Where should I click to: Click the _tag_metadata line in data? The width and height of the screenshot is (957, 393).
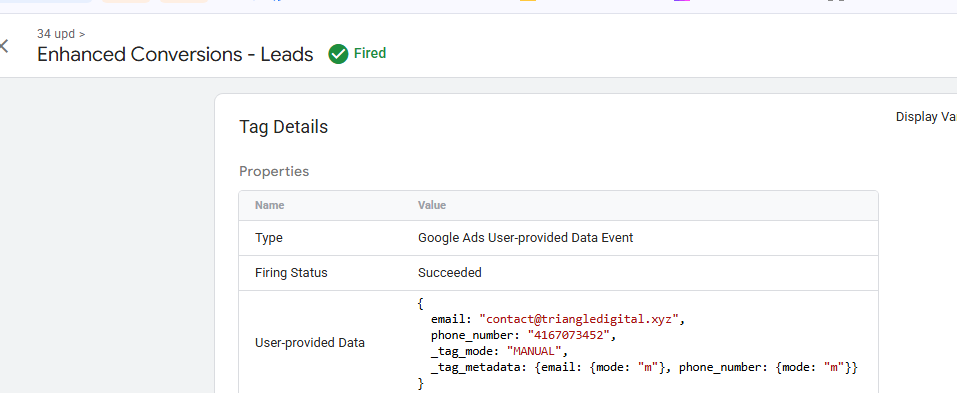pyautogui.click(x=645, y=367)
